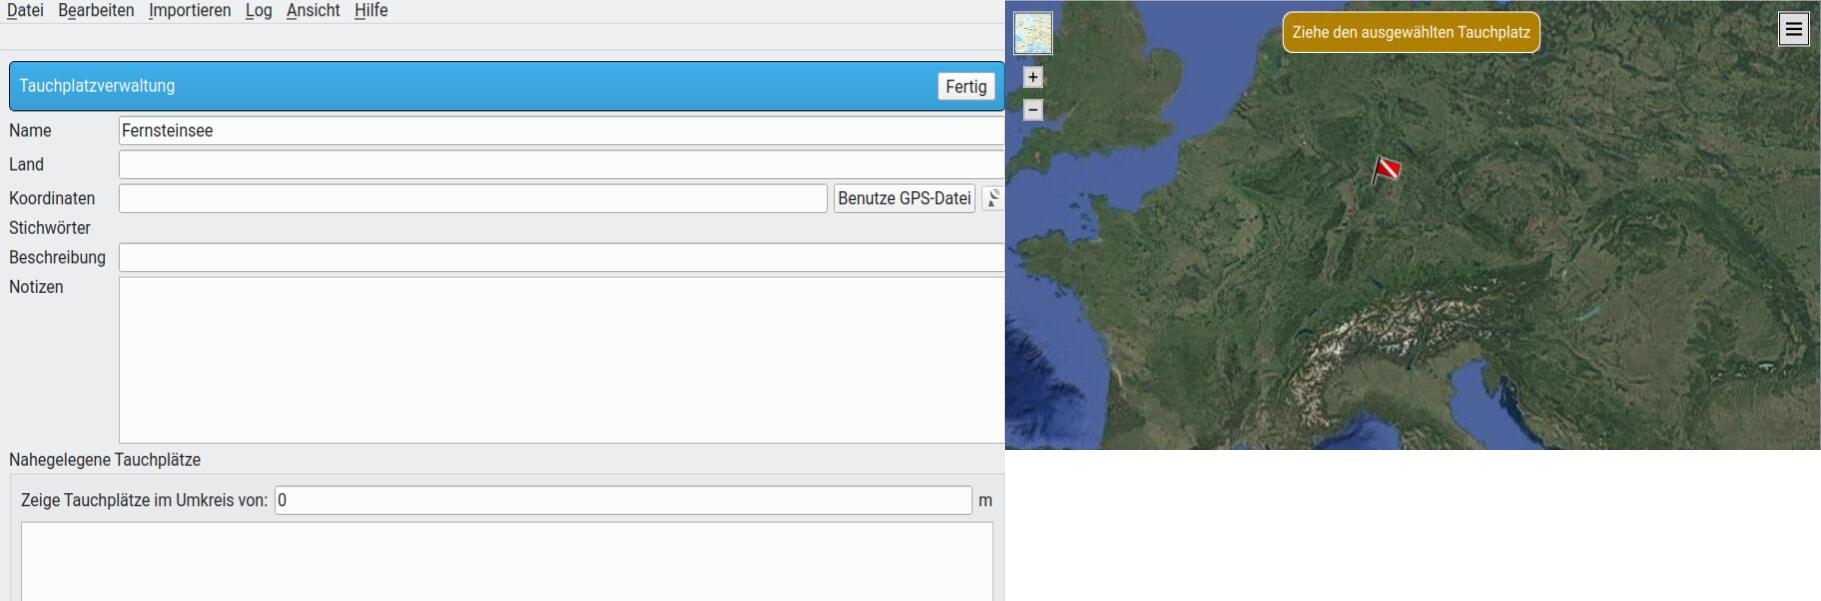Open the Ansicht menu
The height and width of the screenshot is (601, 1821).
(313, 10)
